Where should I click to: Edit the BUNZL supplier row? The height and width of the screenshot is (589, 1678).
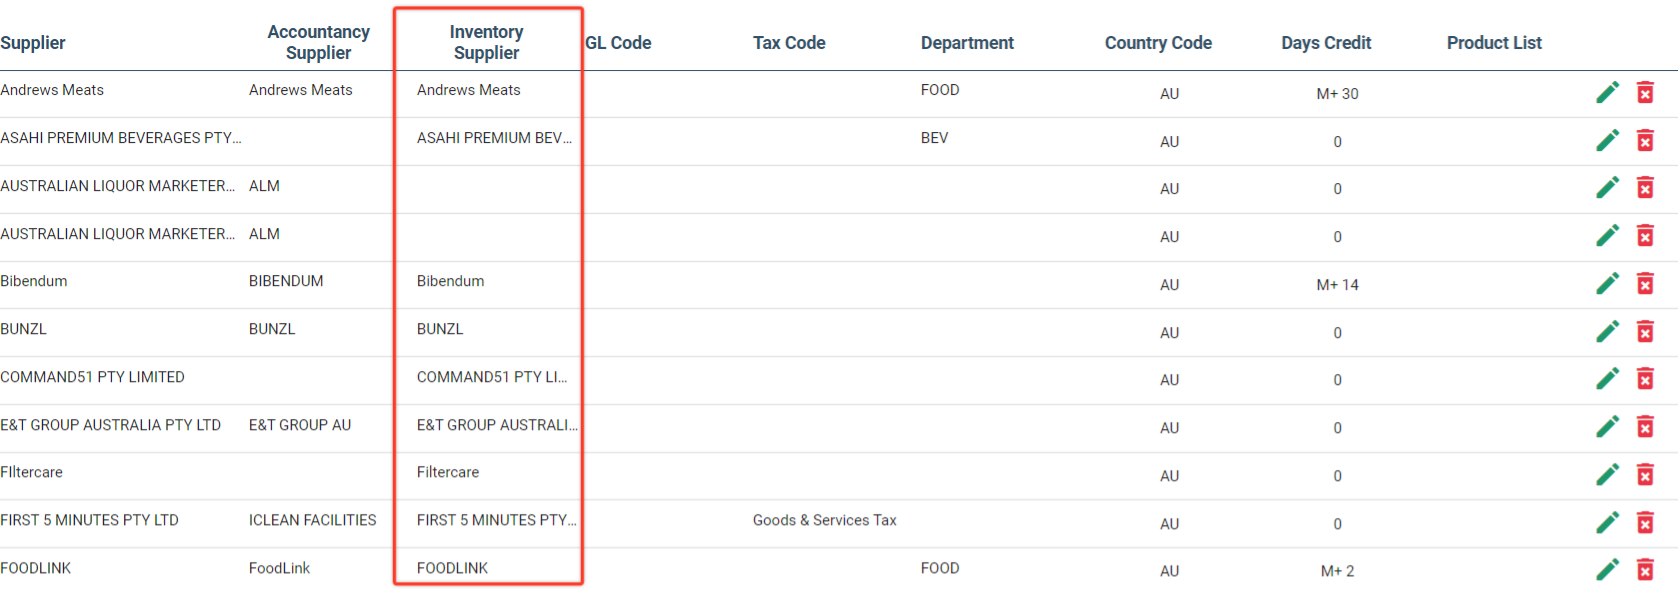pyautogui.click(x=1607, y=332)
